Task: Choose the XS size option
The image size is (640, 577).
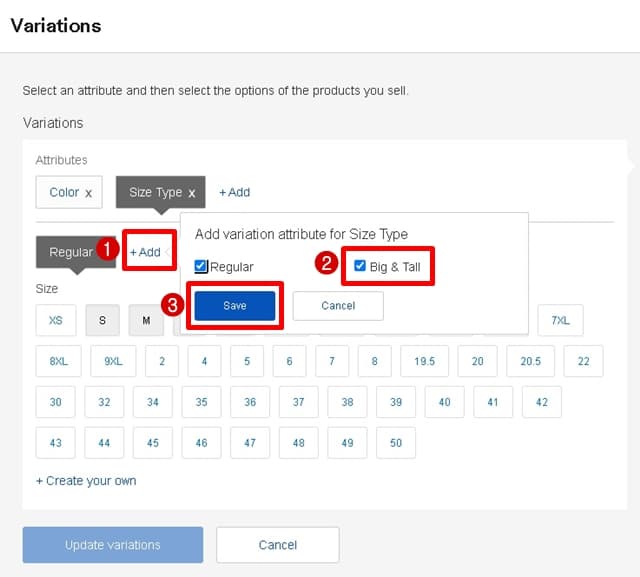Action: tap(55, 320)
